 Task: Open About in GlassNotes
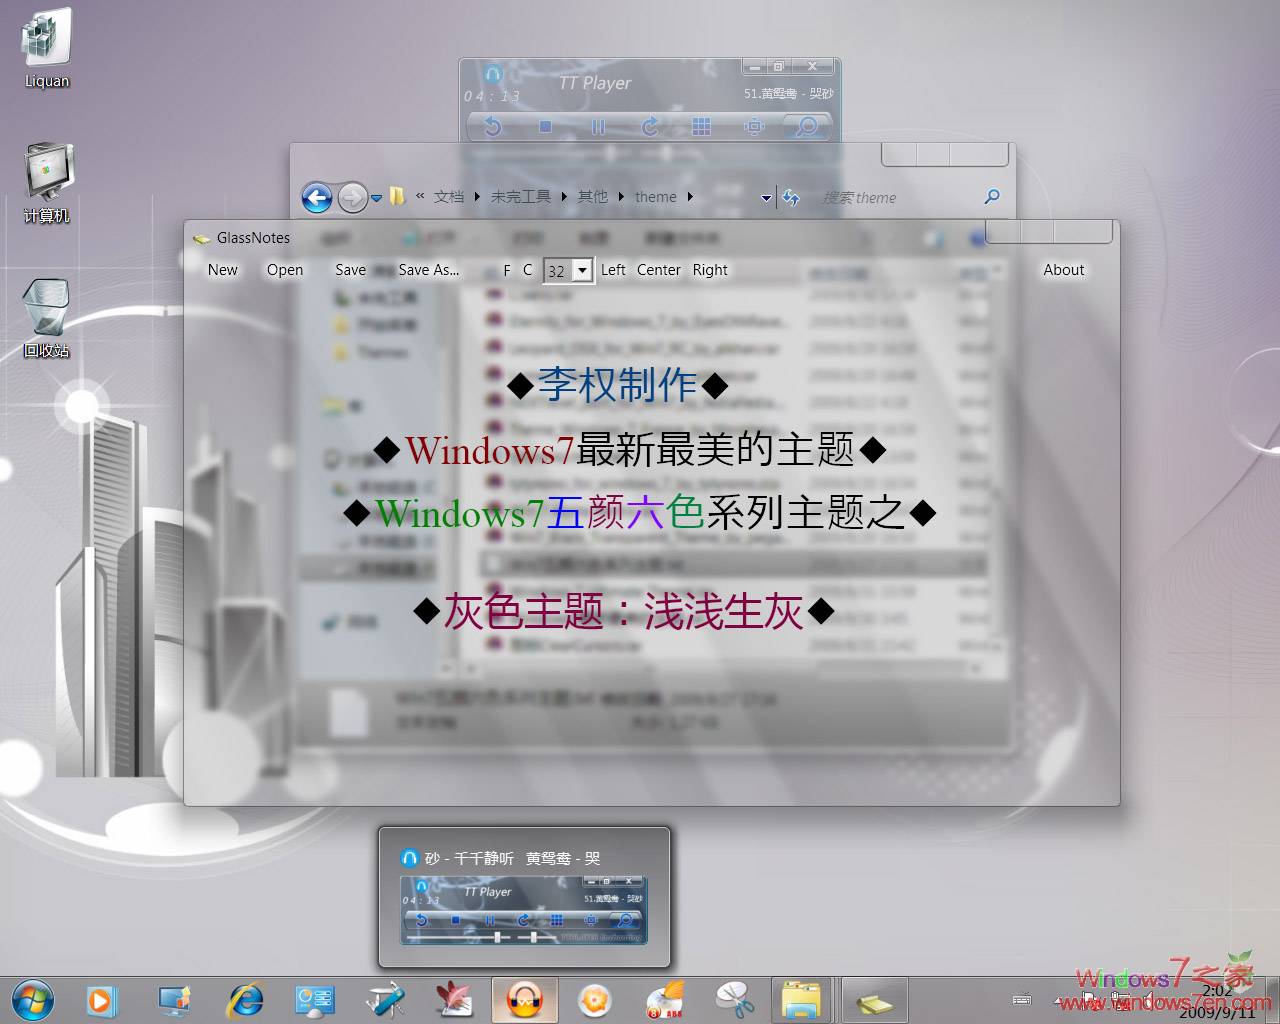click(1064, 270)
